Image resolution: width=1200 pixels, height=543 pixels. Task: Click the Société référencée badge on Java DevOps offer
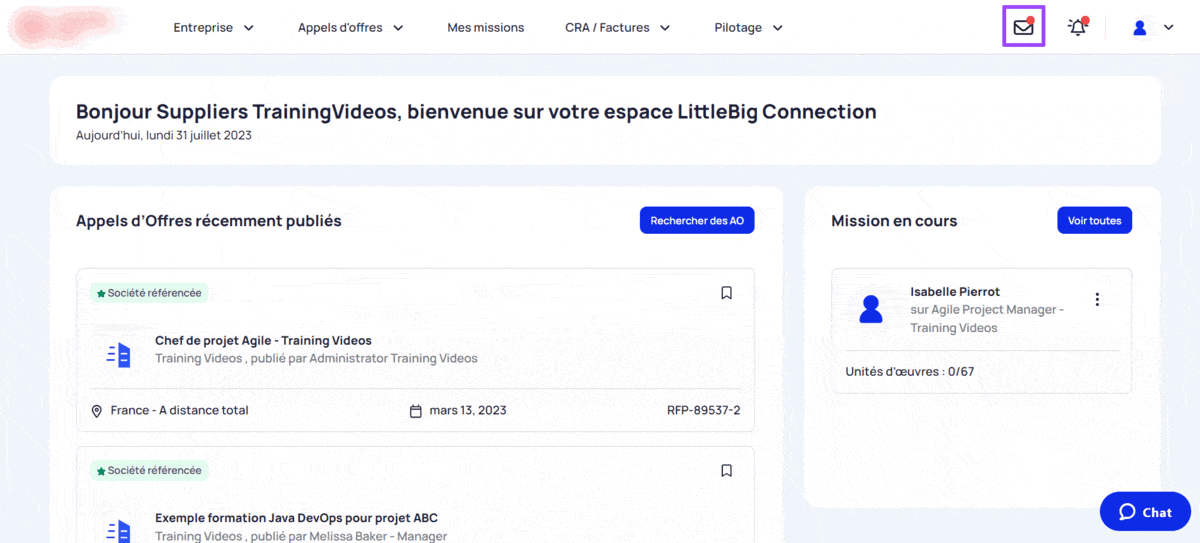tap(149, 470)
